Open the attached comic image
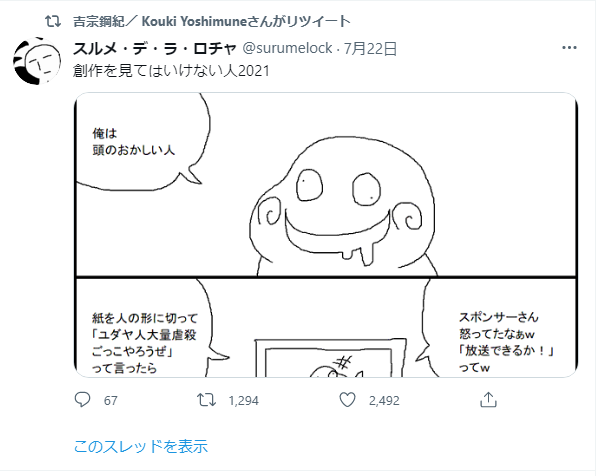603x476 pixels. pos(326,235)
